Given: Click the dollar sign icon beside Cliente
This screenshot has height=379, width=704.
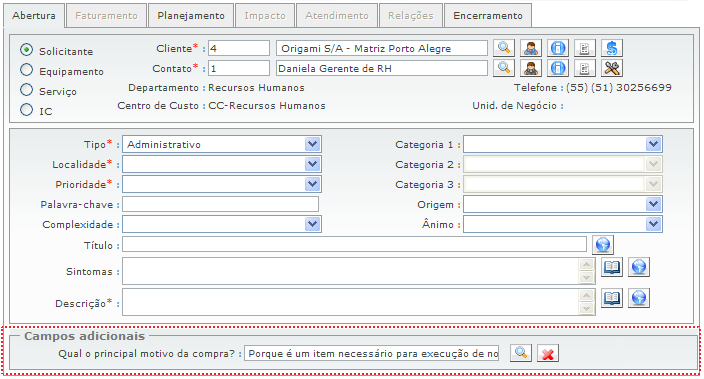Looking at the screenshot, I should pos(612,48).
